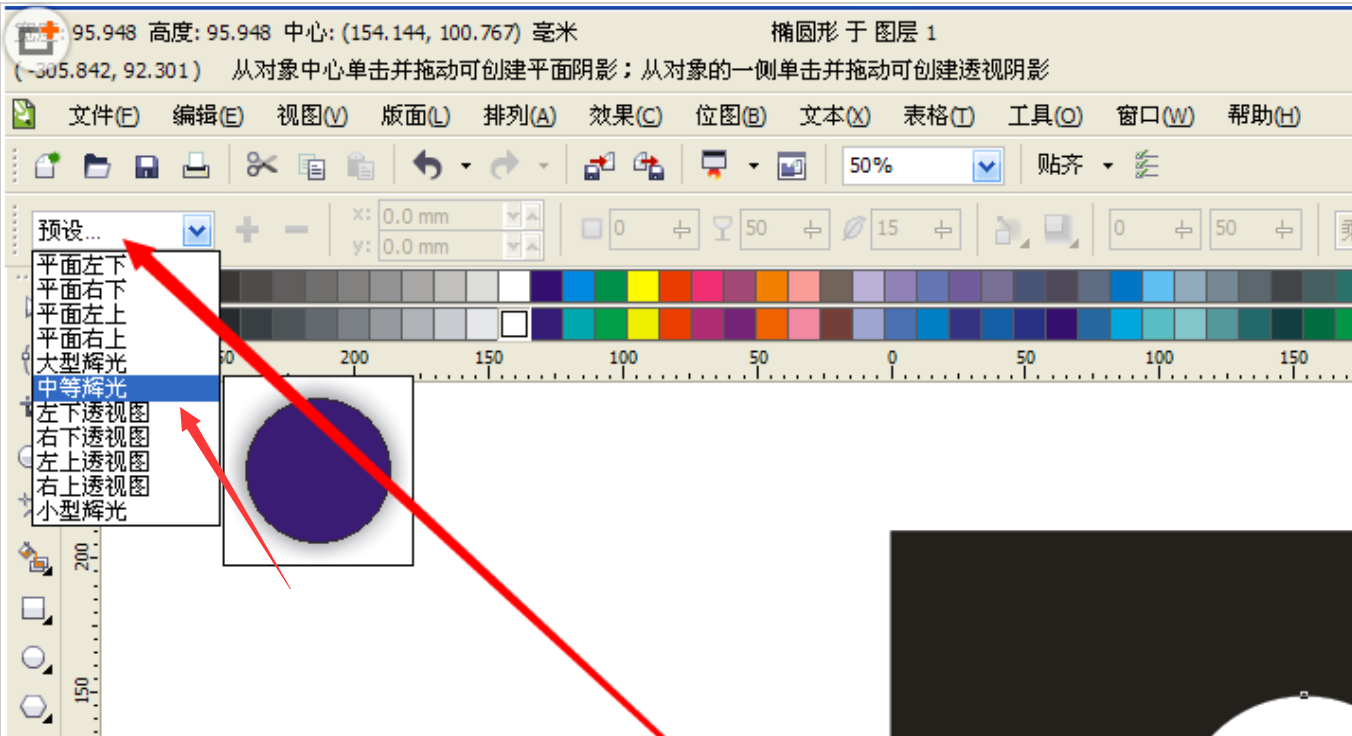Click the Save icon
The width and height of the screenshot is (1352, 736).
(146, 166)
